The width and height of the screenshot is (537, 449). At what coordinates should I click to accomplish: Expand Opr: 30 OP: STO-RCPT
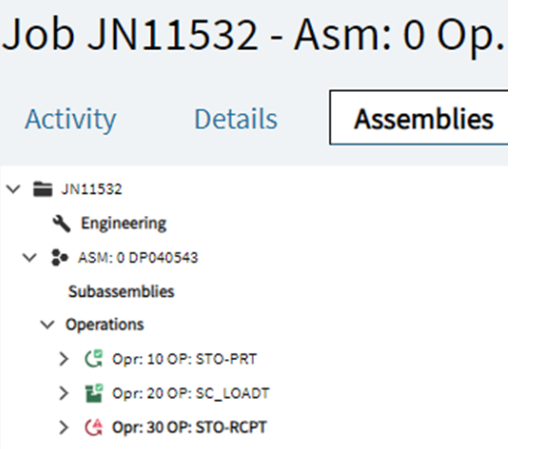coord(64,427)
